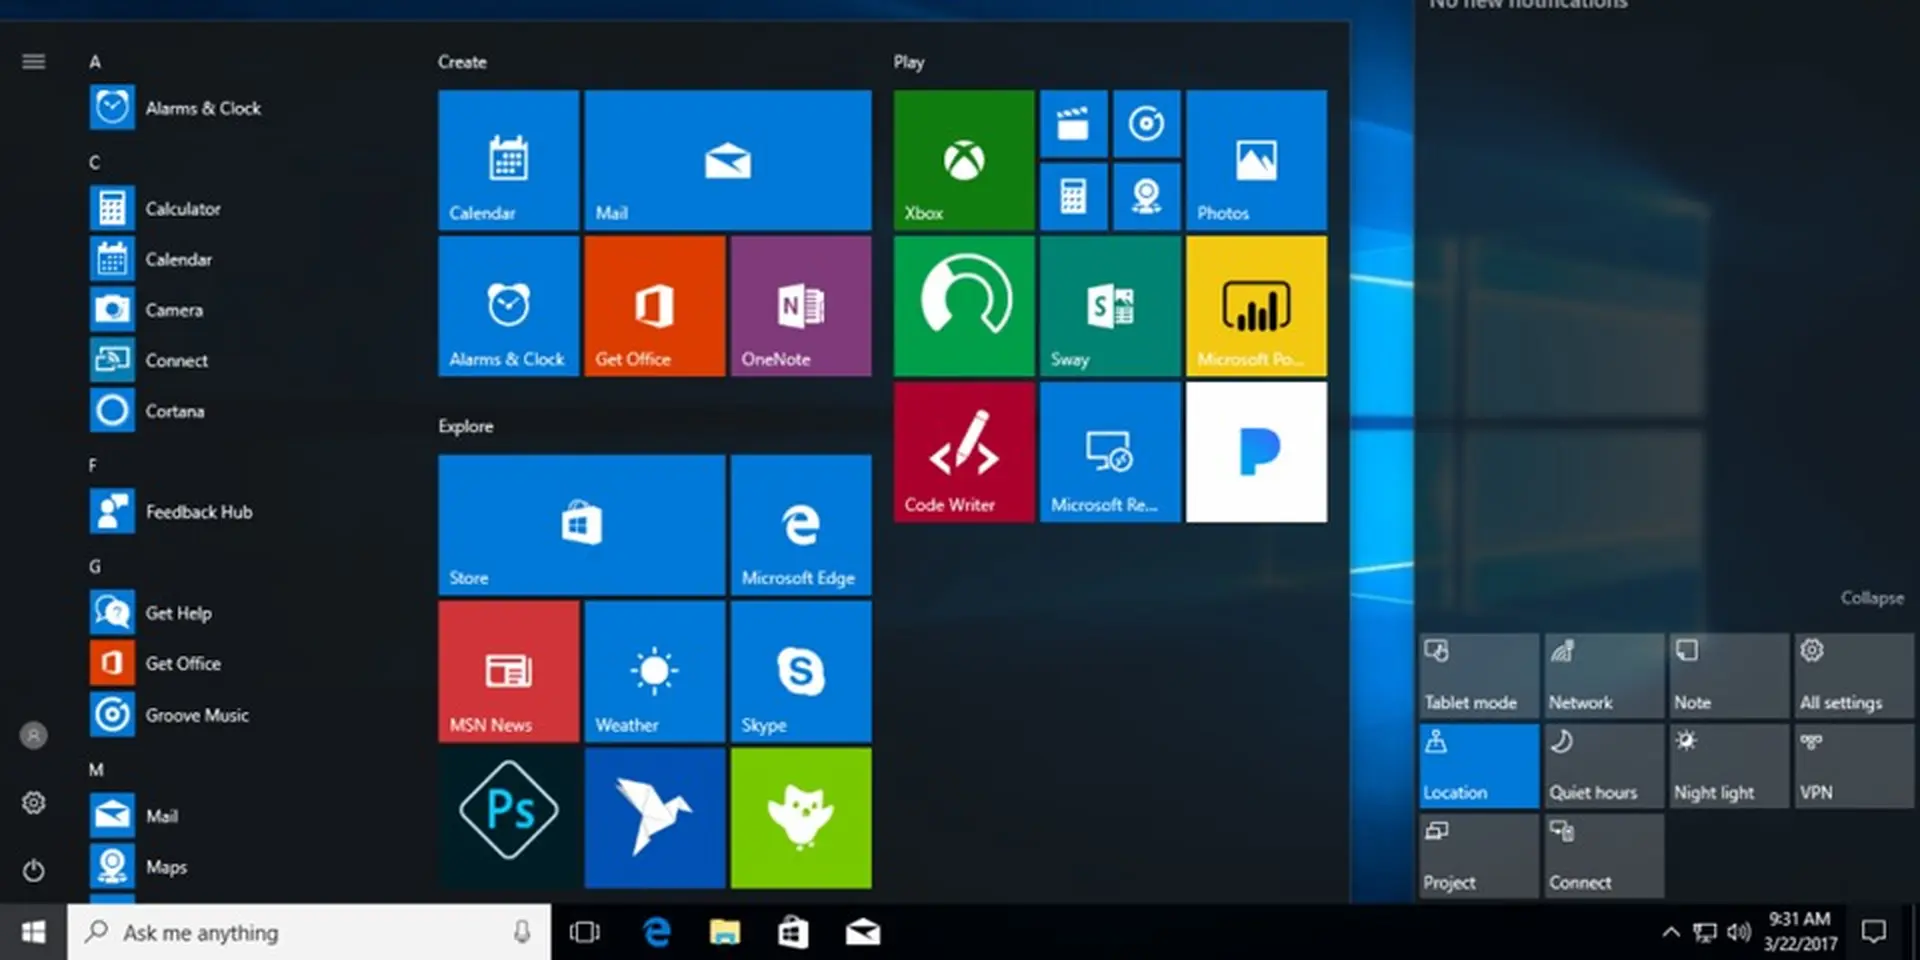The height and width of the screenshot is (960, 1920).
Task: Open the Start button menu
Action: tap(31, 932)
